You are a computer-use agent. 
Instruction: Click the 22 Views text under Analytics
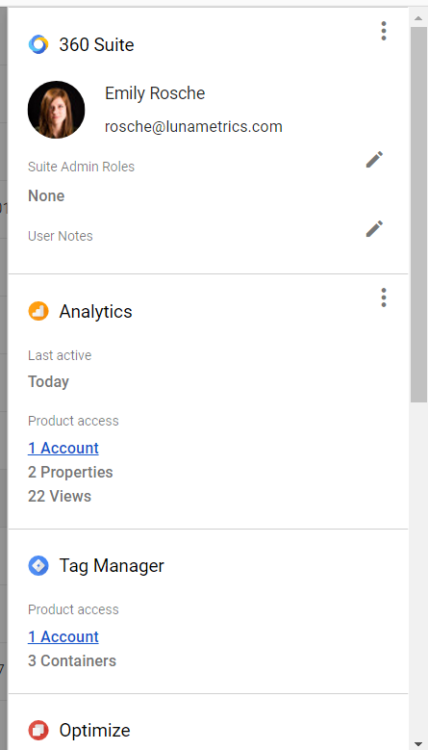click(x=59, y=496)
